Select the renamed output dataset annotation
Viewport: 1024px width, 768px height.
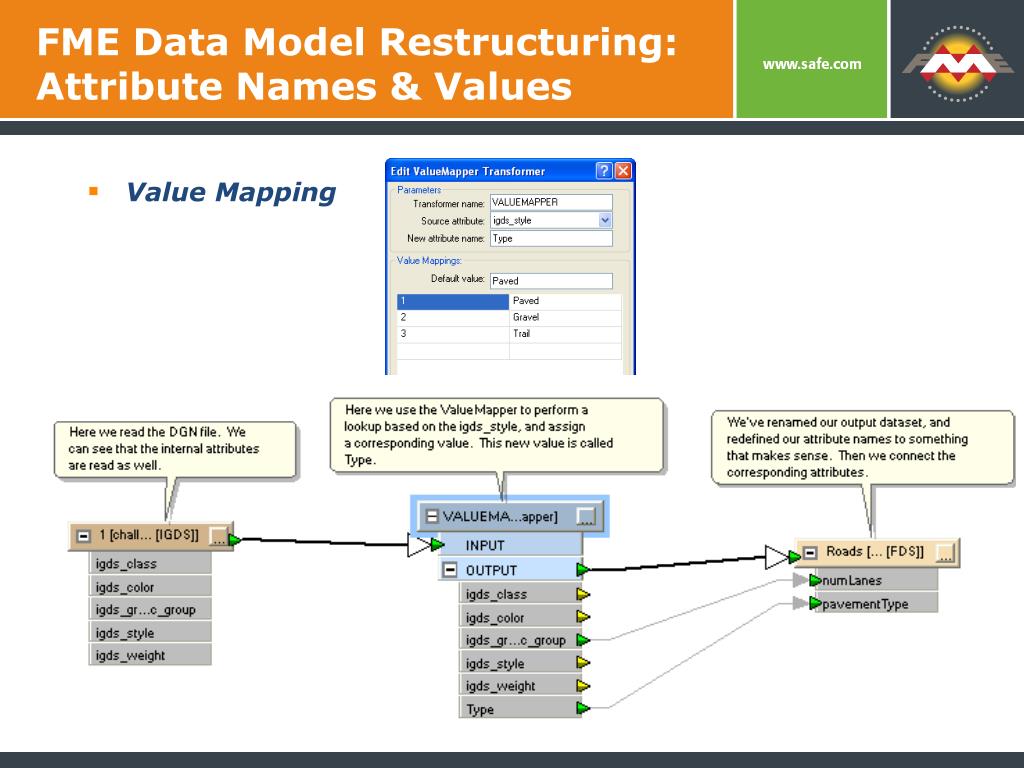pos(862,448)
